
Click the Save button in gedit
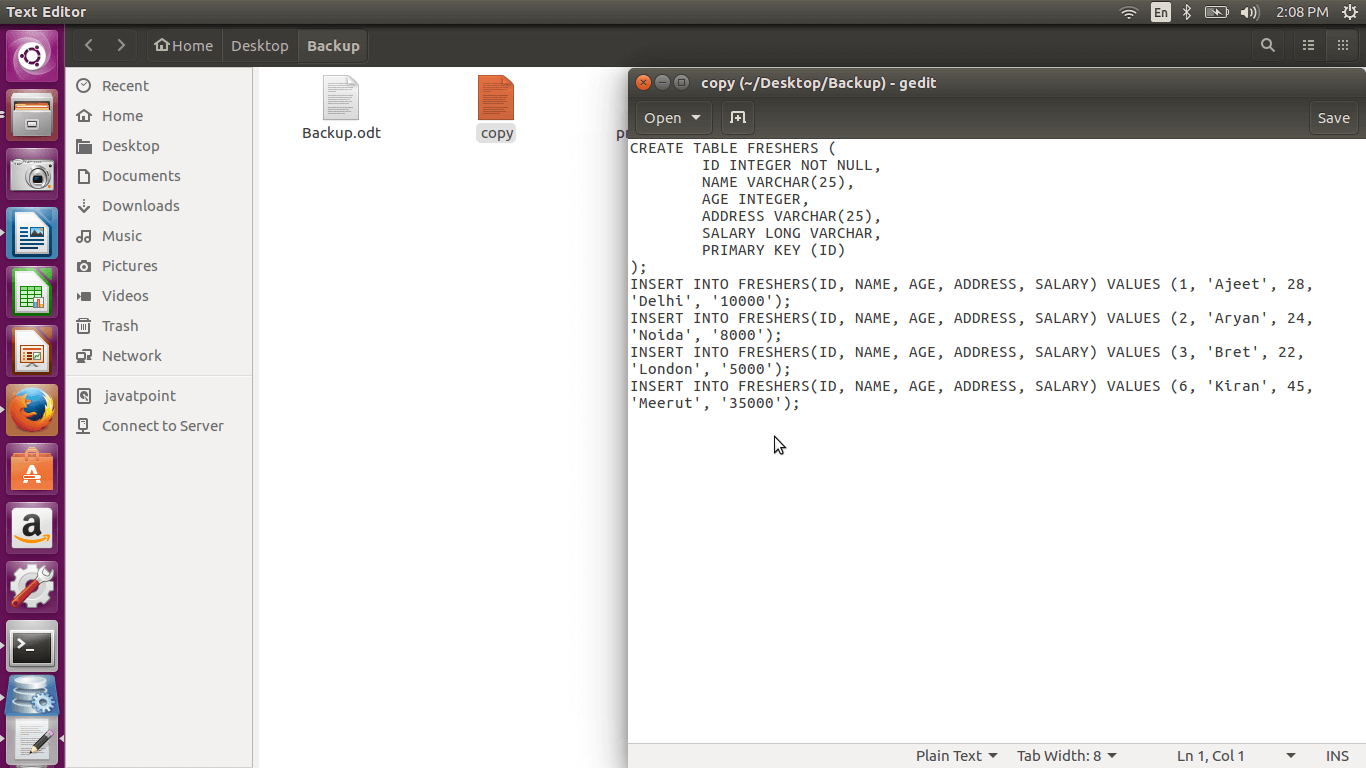[x=1333, y=118]
